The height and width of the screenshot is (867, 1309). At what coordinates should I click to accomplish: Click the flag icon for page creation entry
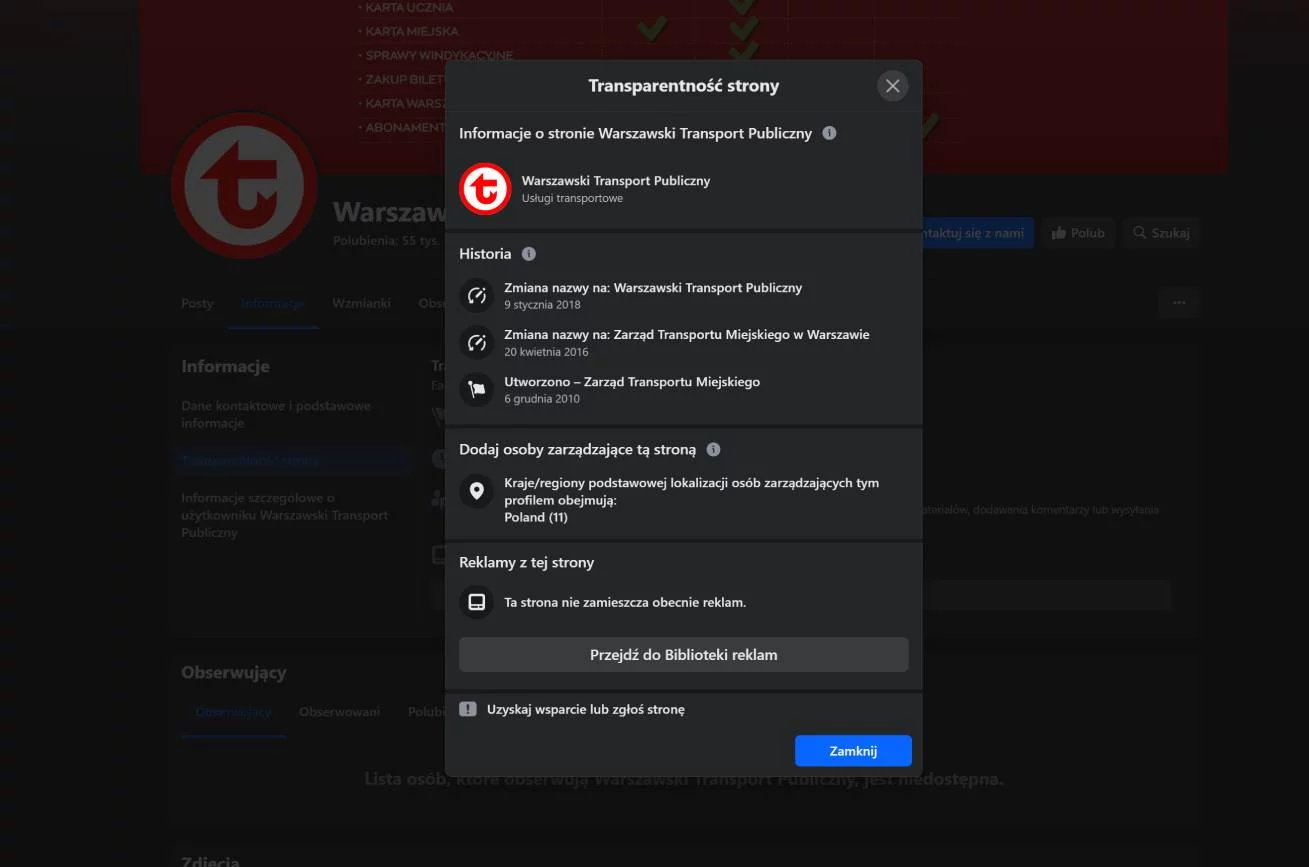tap(477, 389)
